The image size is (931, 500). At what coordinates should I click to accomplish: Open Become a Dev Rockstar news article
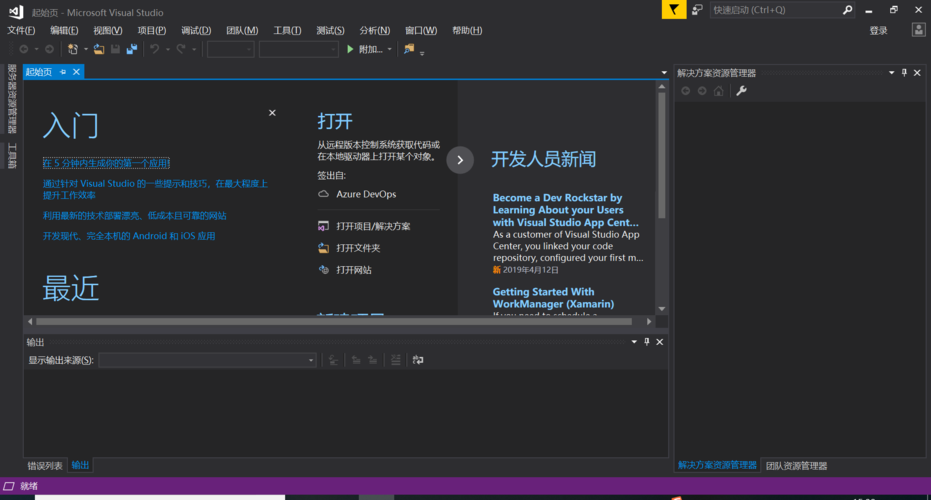point(565,210)
